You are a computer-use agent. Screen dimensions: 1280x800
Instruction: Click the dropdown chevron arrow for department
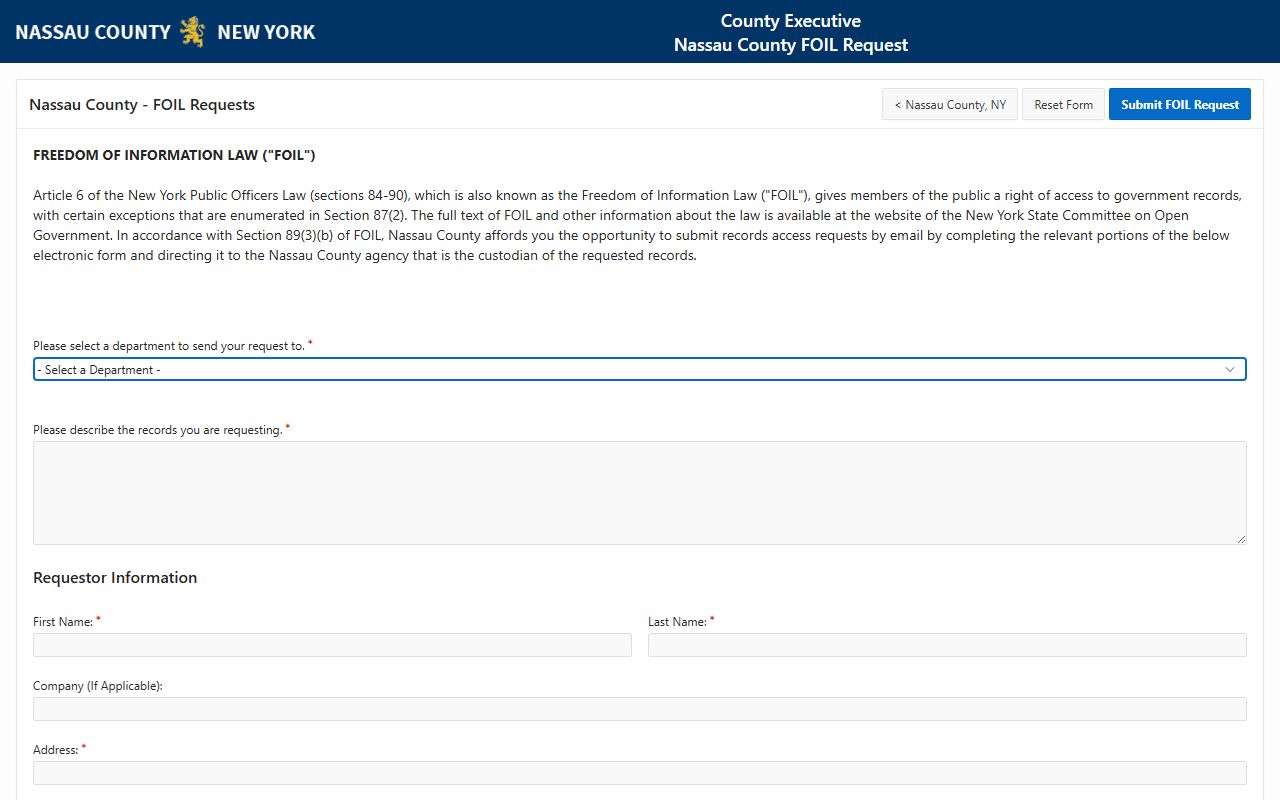click(x=1230, y=370)
